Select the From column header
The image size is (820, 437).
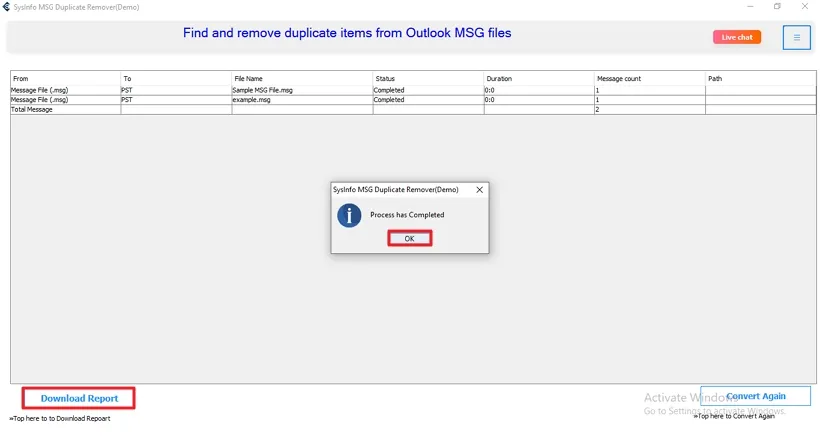tap(65, 78)
